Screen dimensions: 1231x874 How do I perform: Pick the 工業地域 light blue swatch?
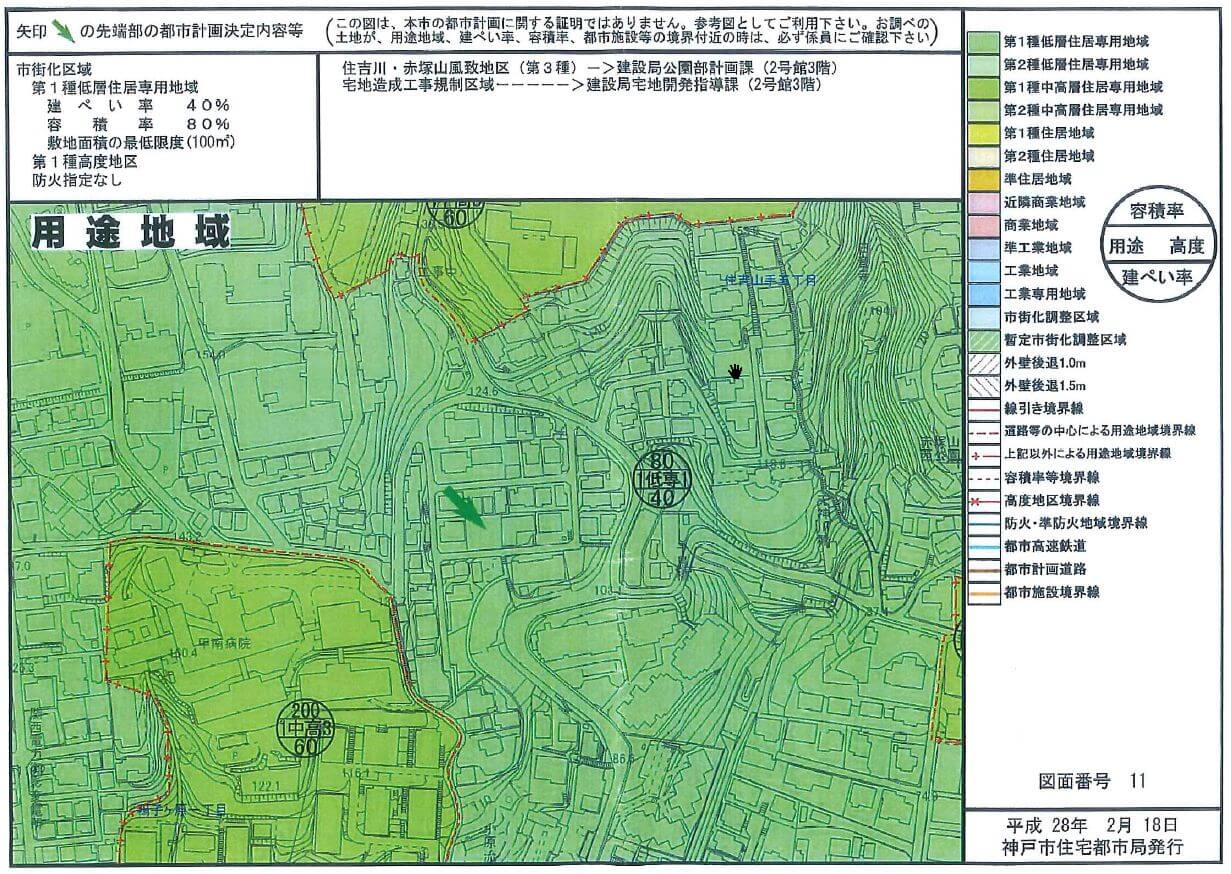(982, 271)
